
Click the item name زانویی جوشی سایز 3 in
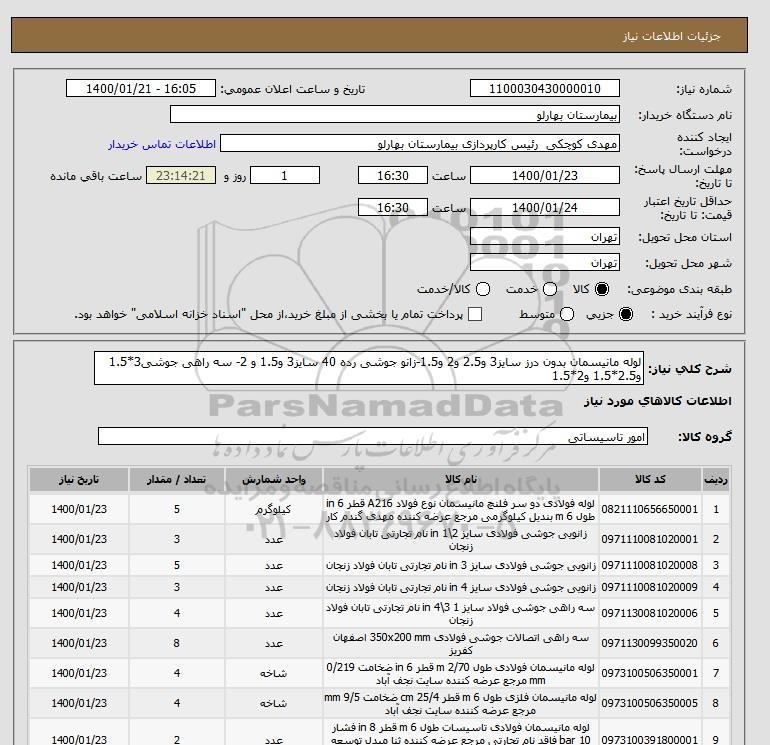461,565
